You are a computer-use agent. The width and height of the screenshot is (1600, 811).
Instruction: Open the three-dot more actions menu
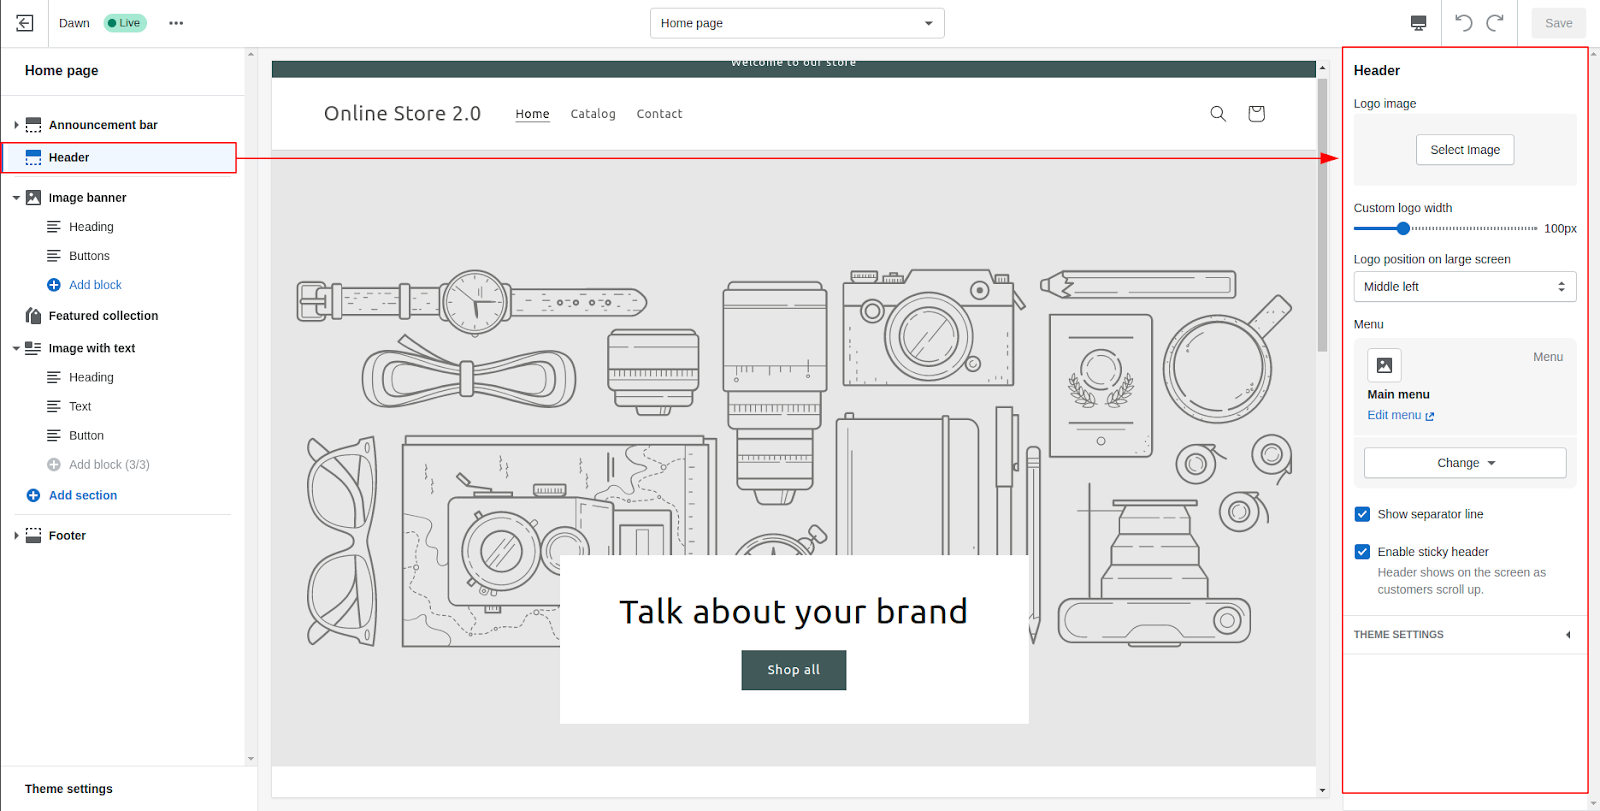176,23
